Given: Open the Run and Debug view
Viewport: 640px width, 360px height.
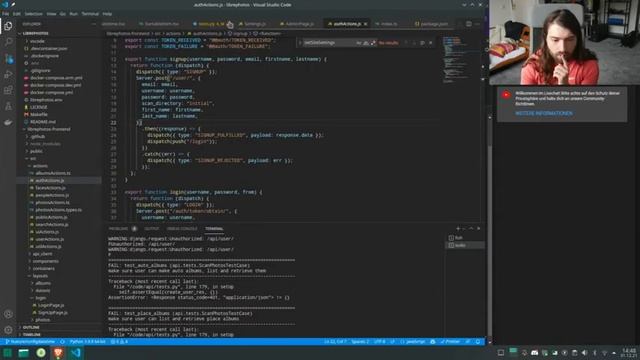Looking at the screenshot, I should pos(8,75).
